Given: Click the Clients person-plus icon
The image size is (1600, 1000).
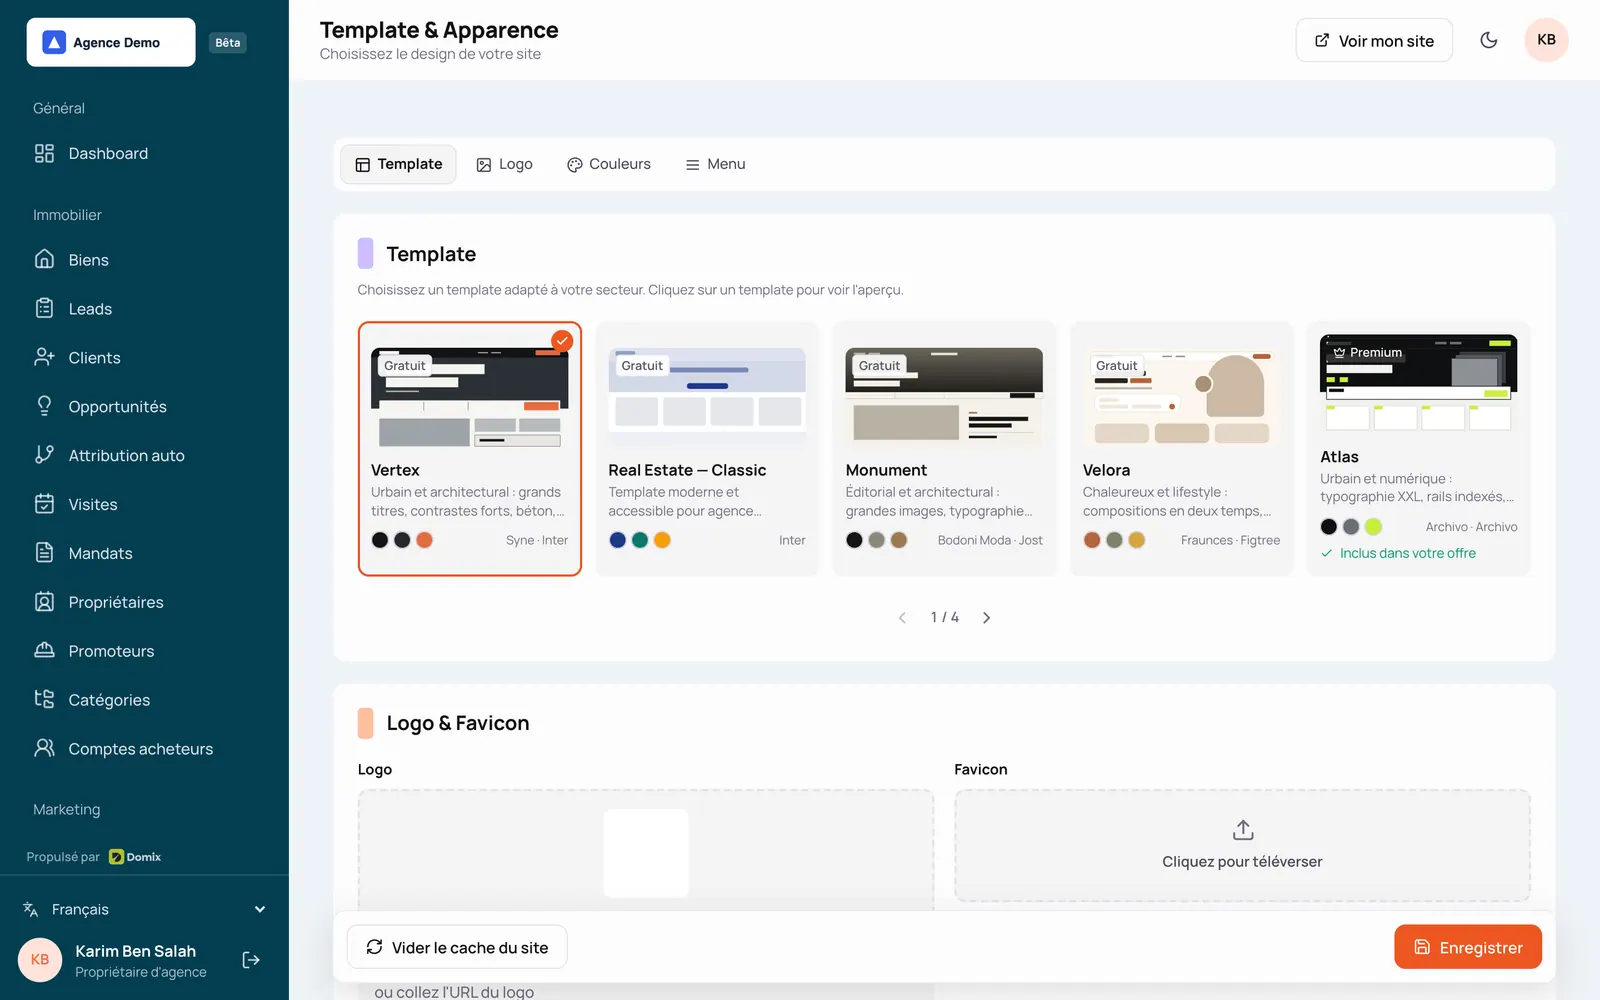Looking at the screenshot, I should 44,357.
